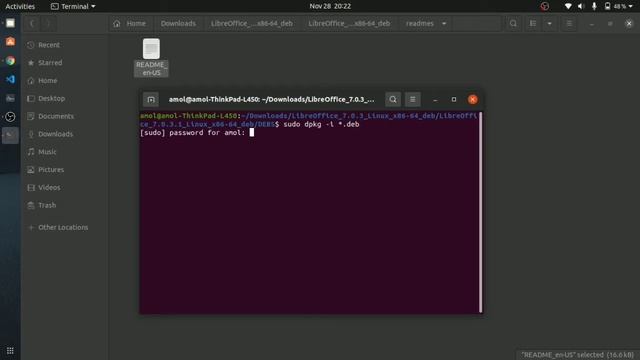Open the terminal hamburger menu

413,99
